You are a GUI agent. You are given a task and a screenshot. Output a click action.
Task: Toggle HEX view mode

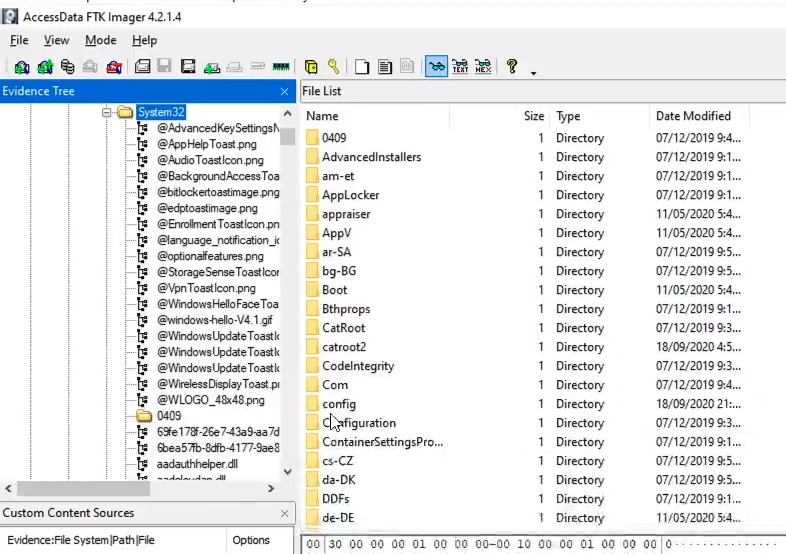coord(483,67)
